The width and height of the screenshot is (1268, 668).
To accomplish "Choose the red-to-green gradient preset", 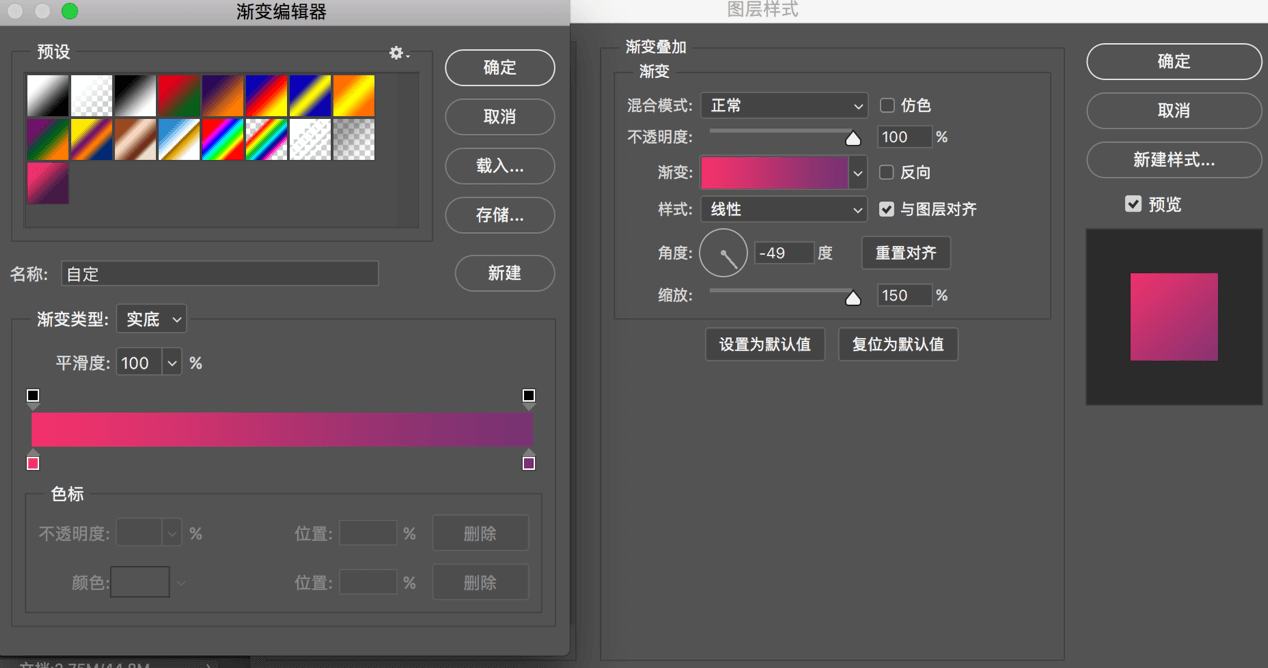I will click(x=179, y=96).
